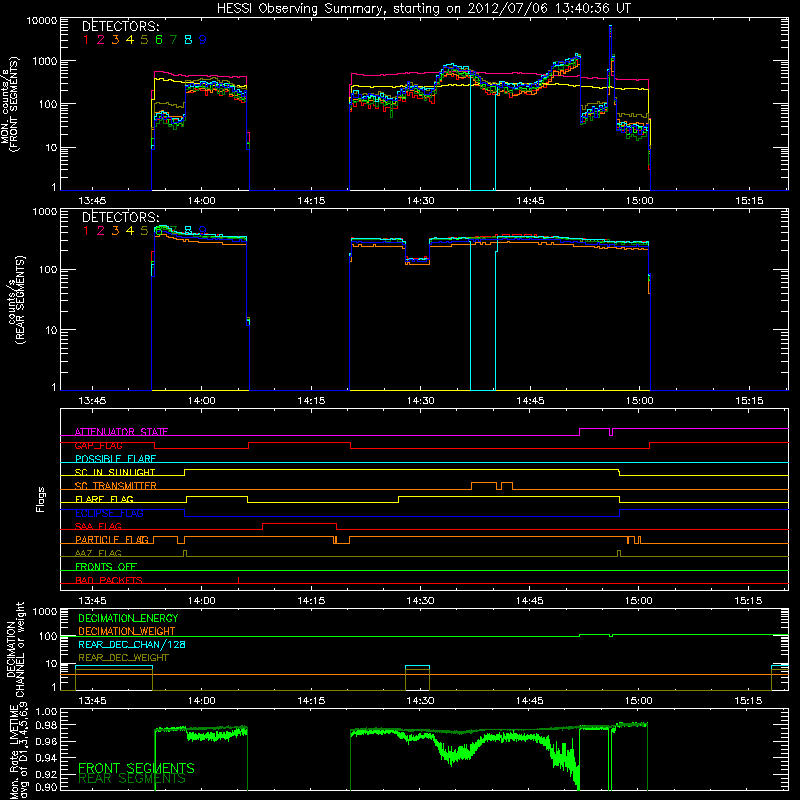Viewport: 800px width, 800px height.
Task: Click the 13:45 time label under decimation plot
Action: [x=92, y=701]
